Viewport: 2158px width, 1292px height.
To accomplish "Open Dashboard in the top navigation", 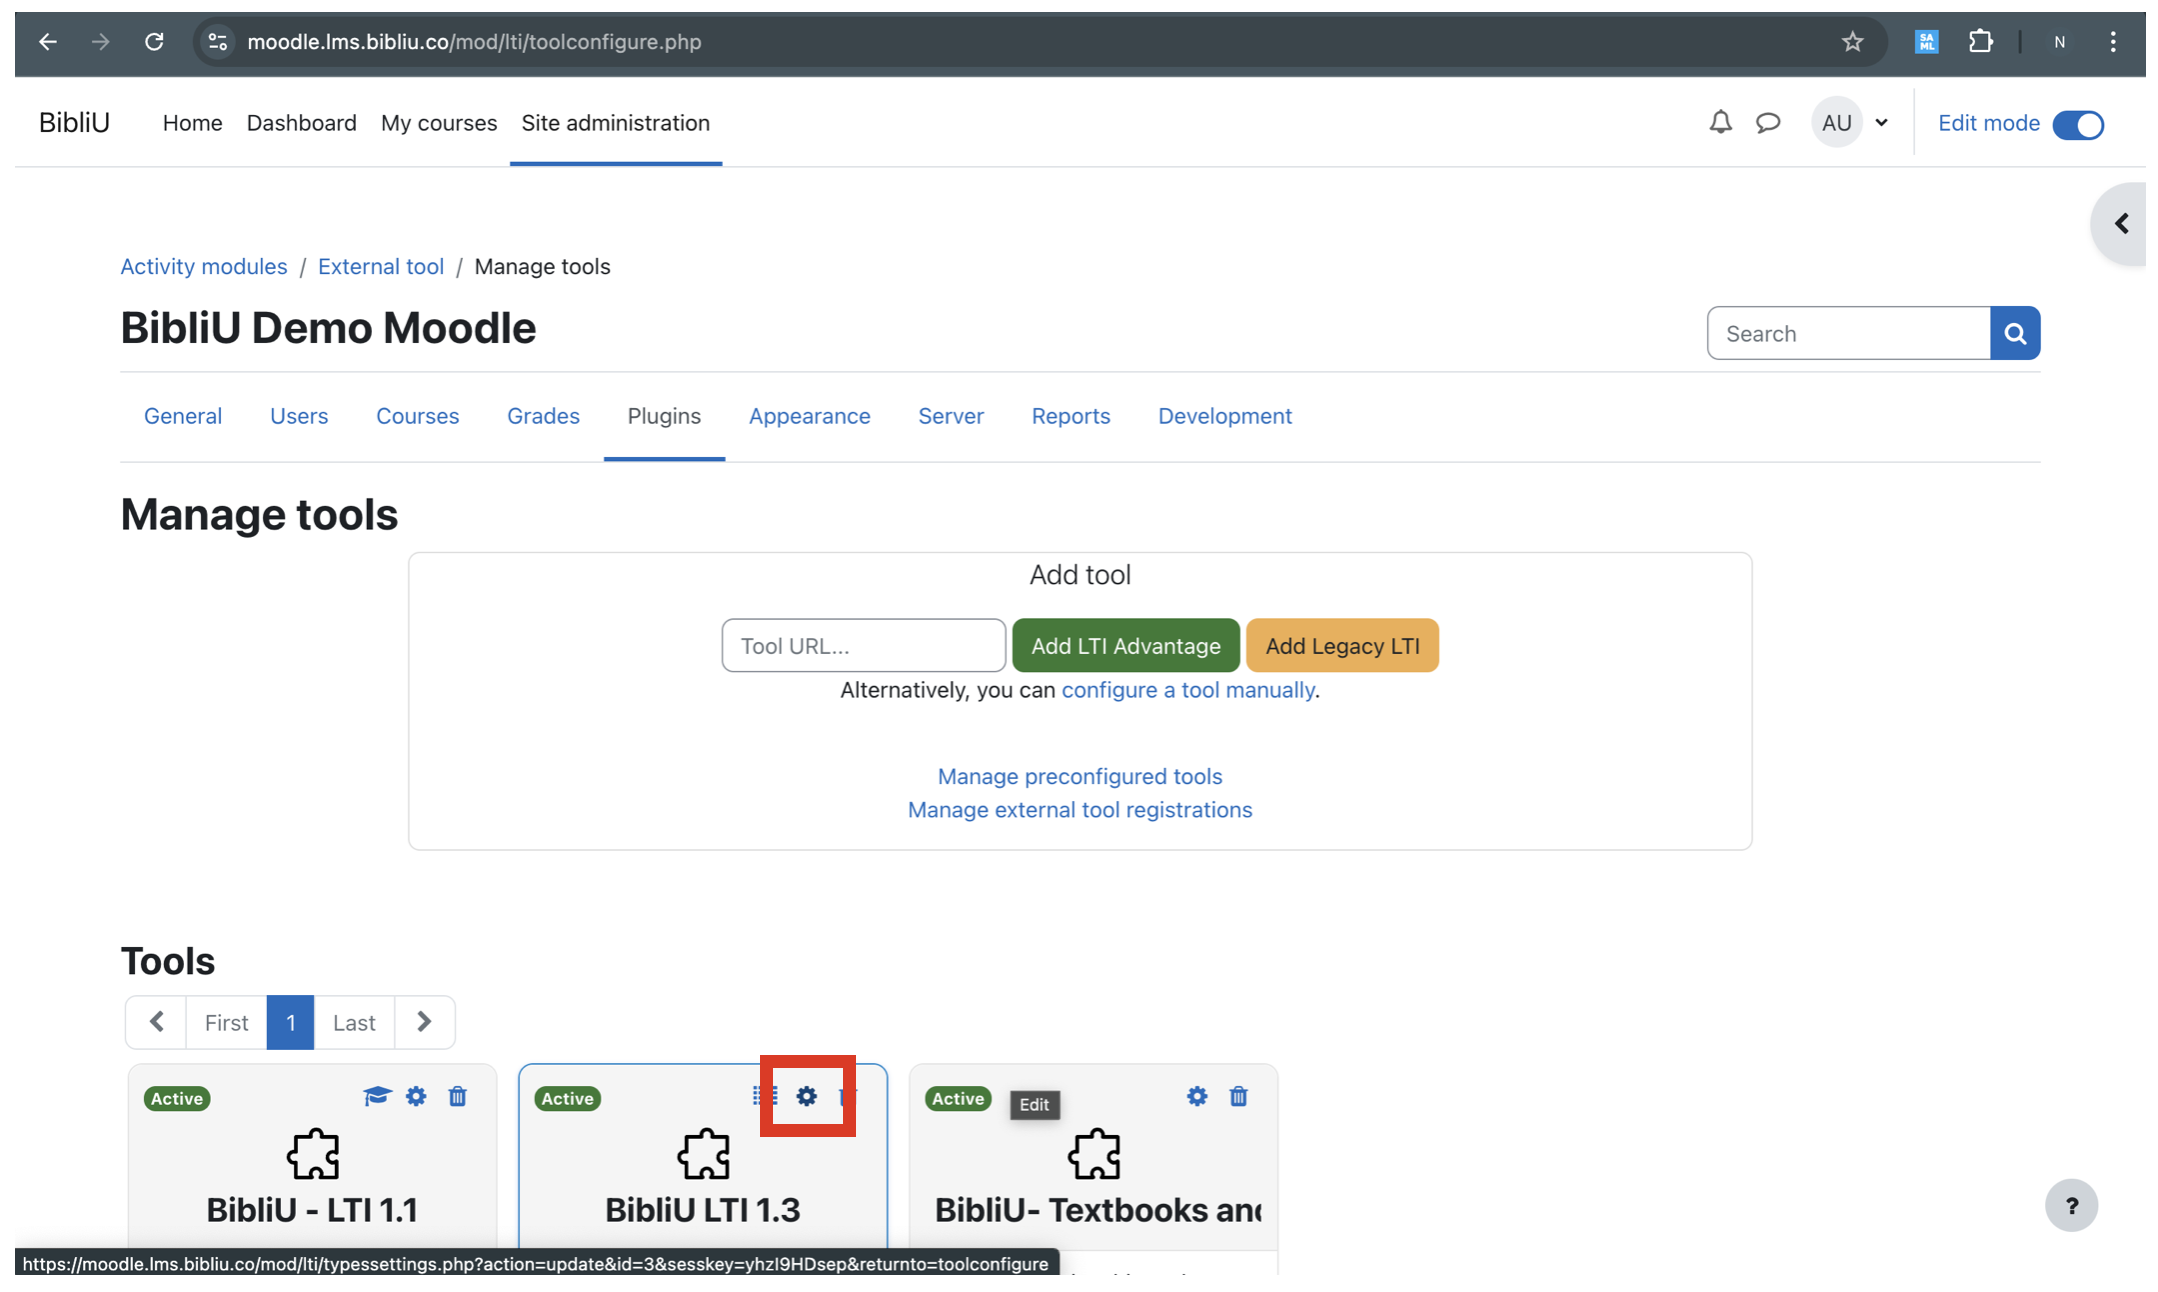I will (301, 123).
